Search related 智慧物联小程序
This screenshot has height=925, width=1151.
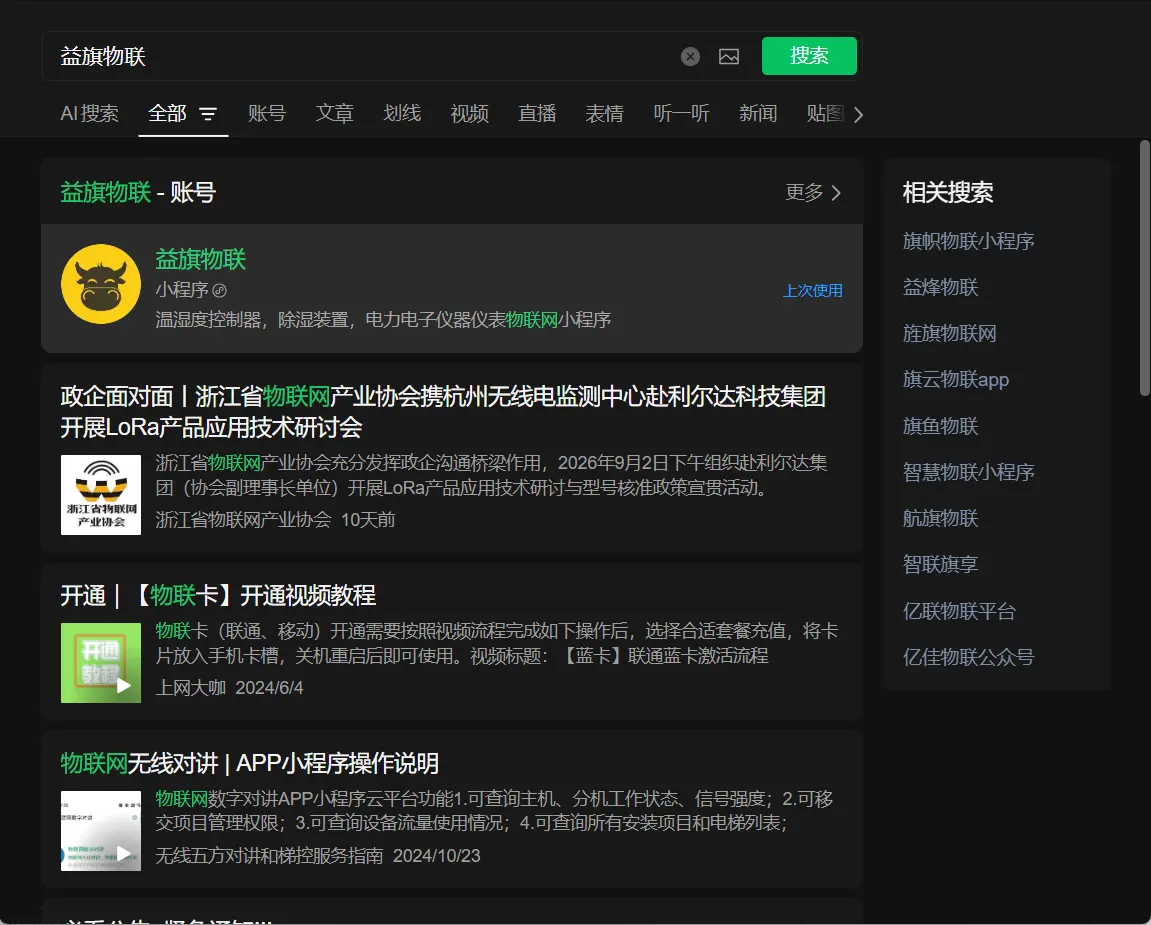tap(968, 472)
